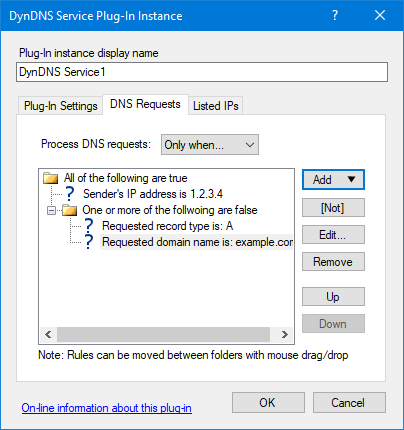Click the Edit... button
The height and width of the screenshot is (430, 404).
(333, 235)
